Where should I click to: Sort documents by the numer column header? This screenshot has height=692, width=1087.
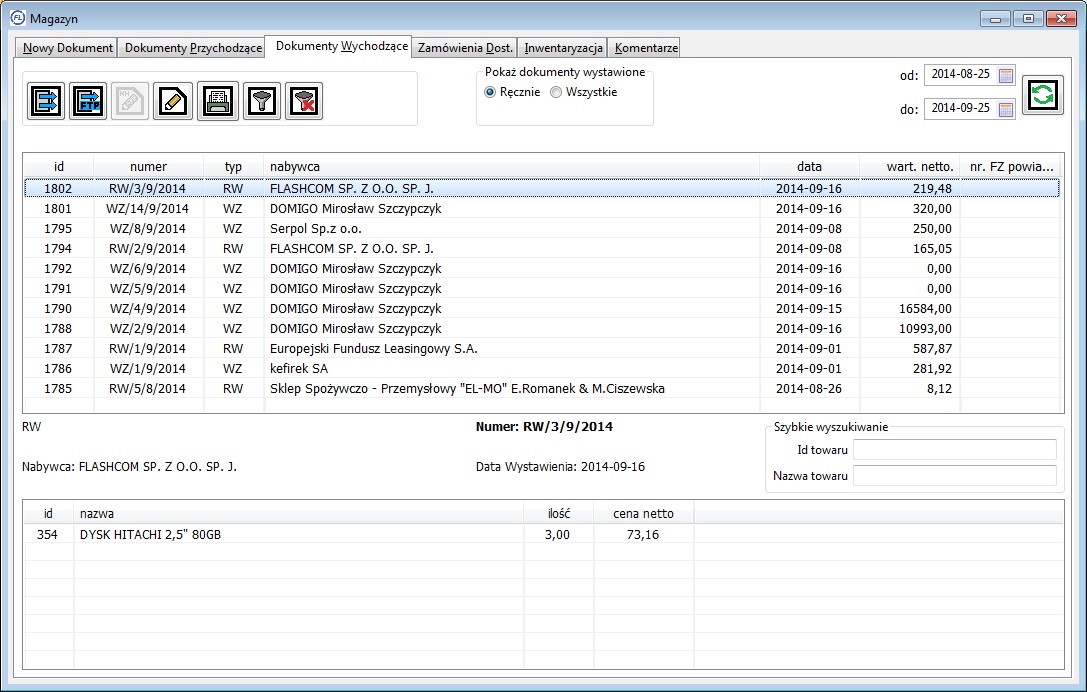pyautogui.click(x=148, y=166)
